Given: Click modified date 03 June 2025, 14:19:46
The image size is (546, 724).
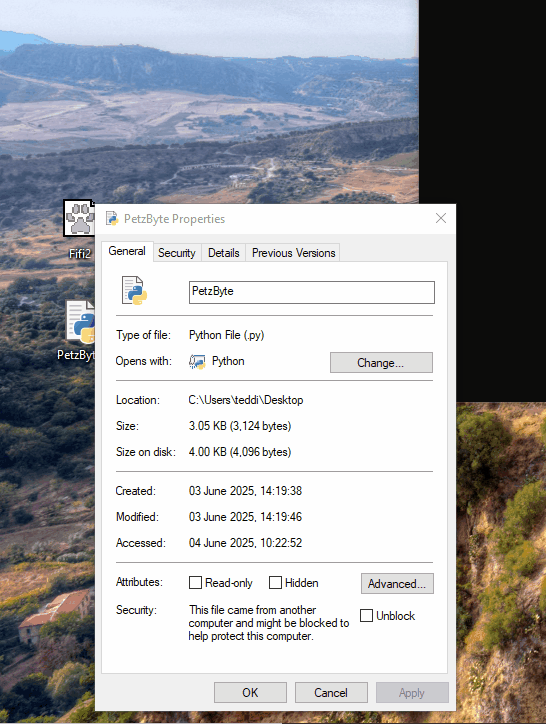Looking at the screenshot, I should (x=245, y=517).
